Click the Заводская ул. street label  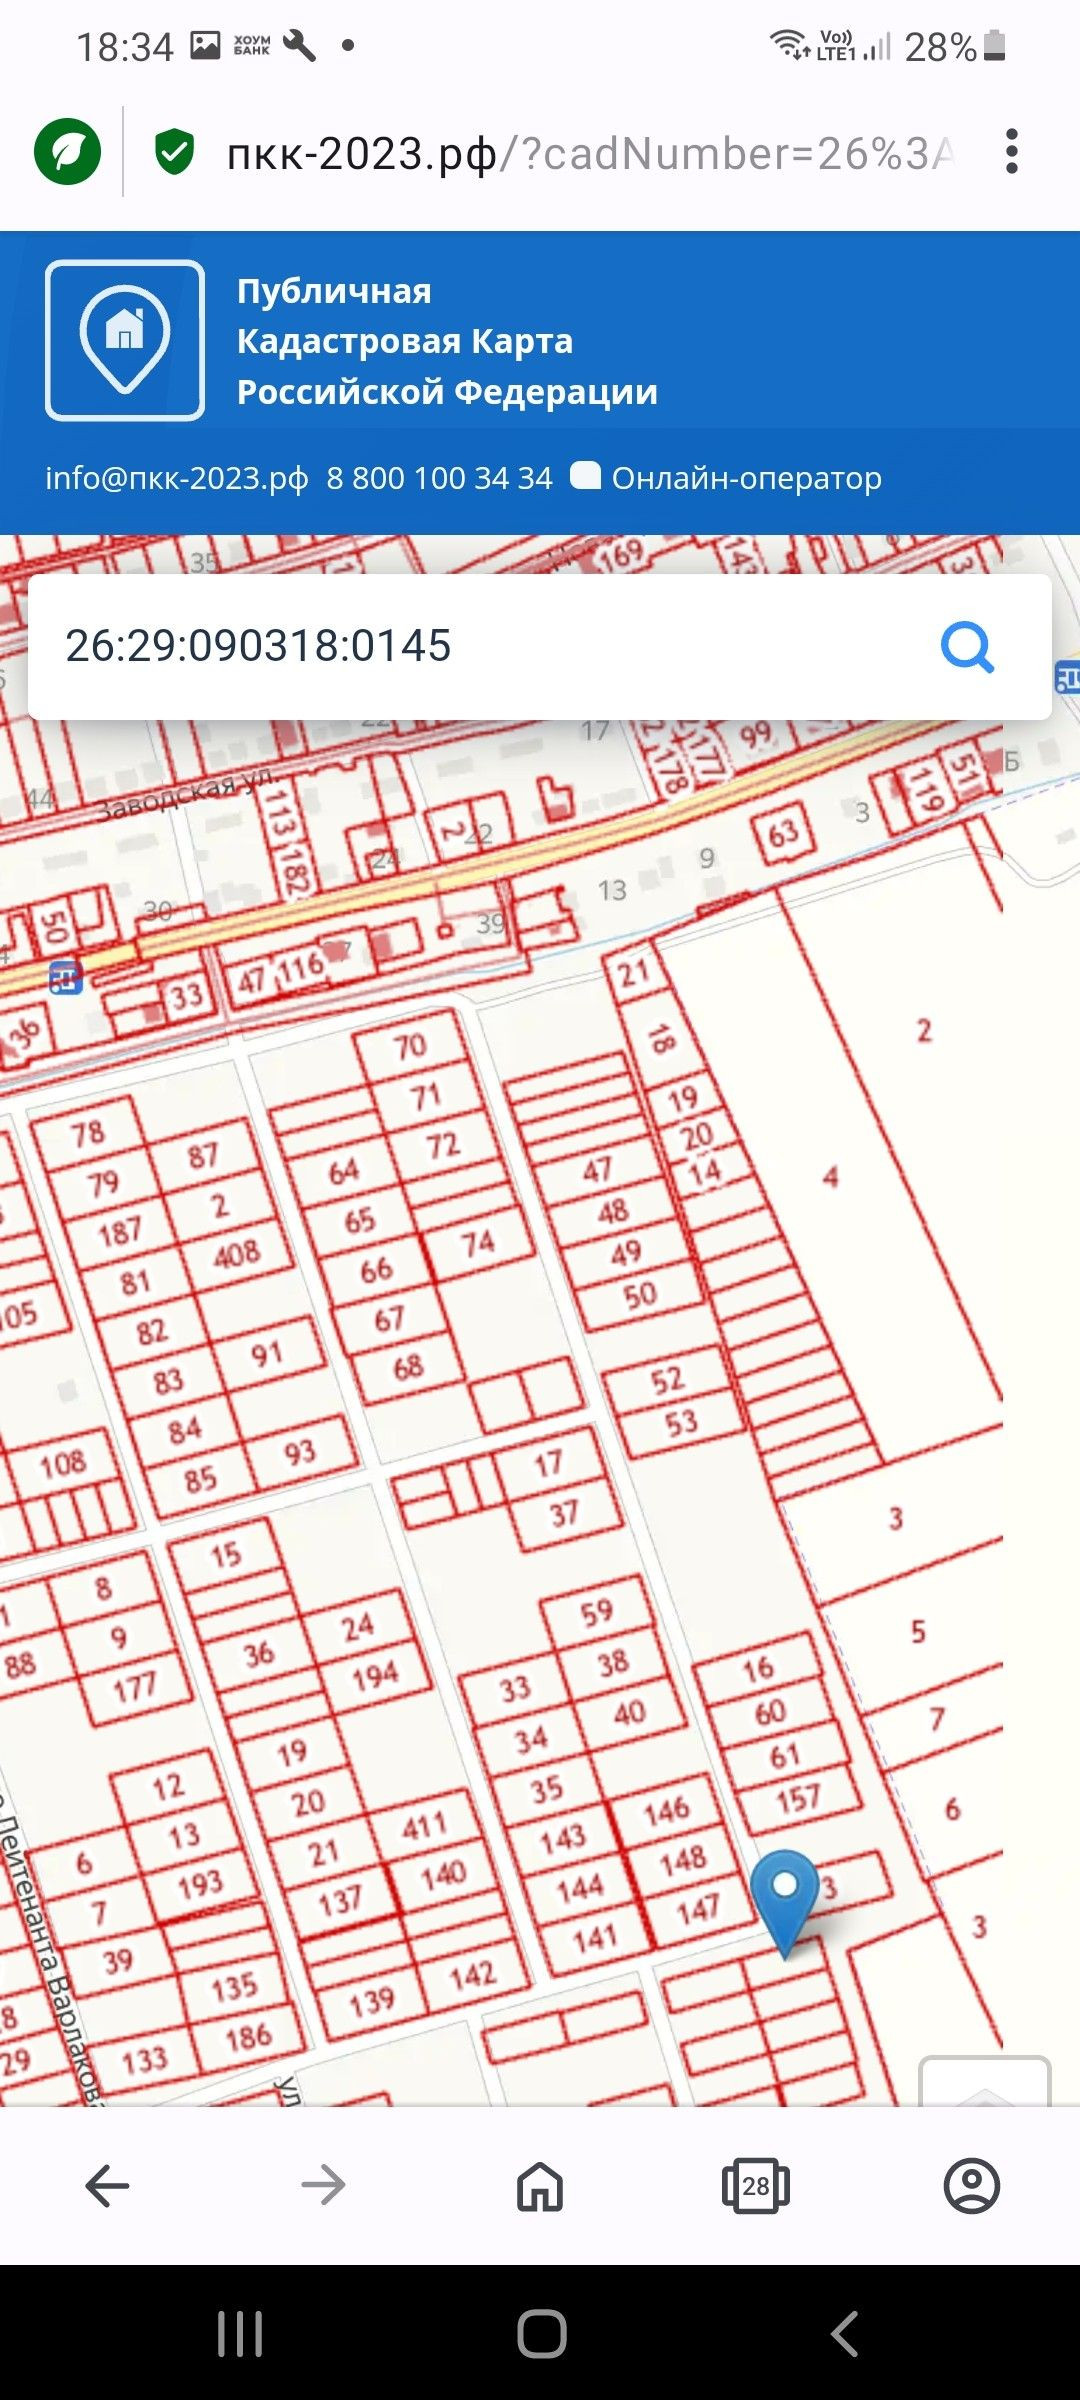click(185, 795)
